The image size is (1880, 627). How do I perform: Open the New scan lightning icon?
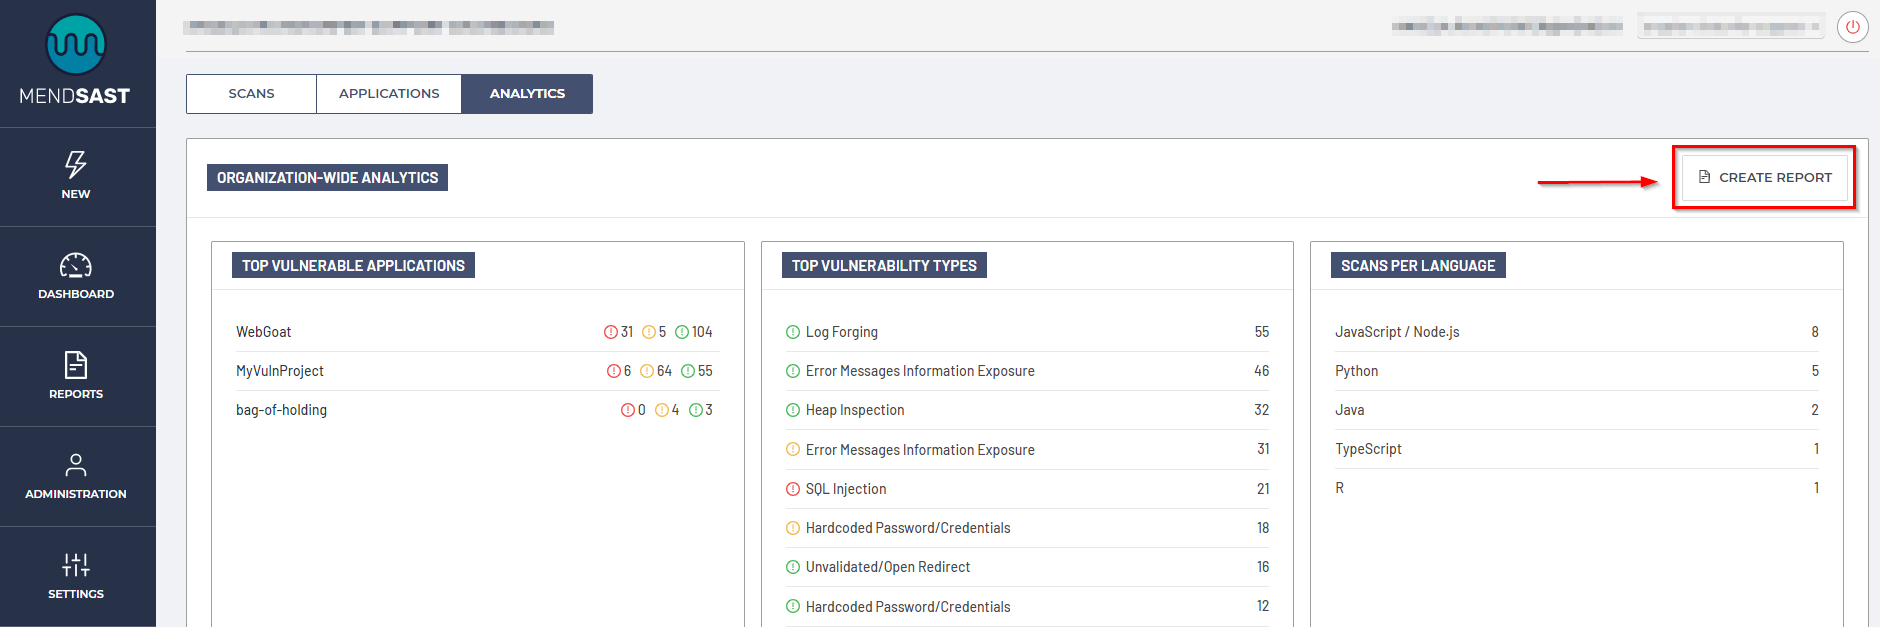76,165
